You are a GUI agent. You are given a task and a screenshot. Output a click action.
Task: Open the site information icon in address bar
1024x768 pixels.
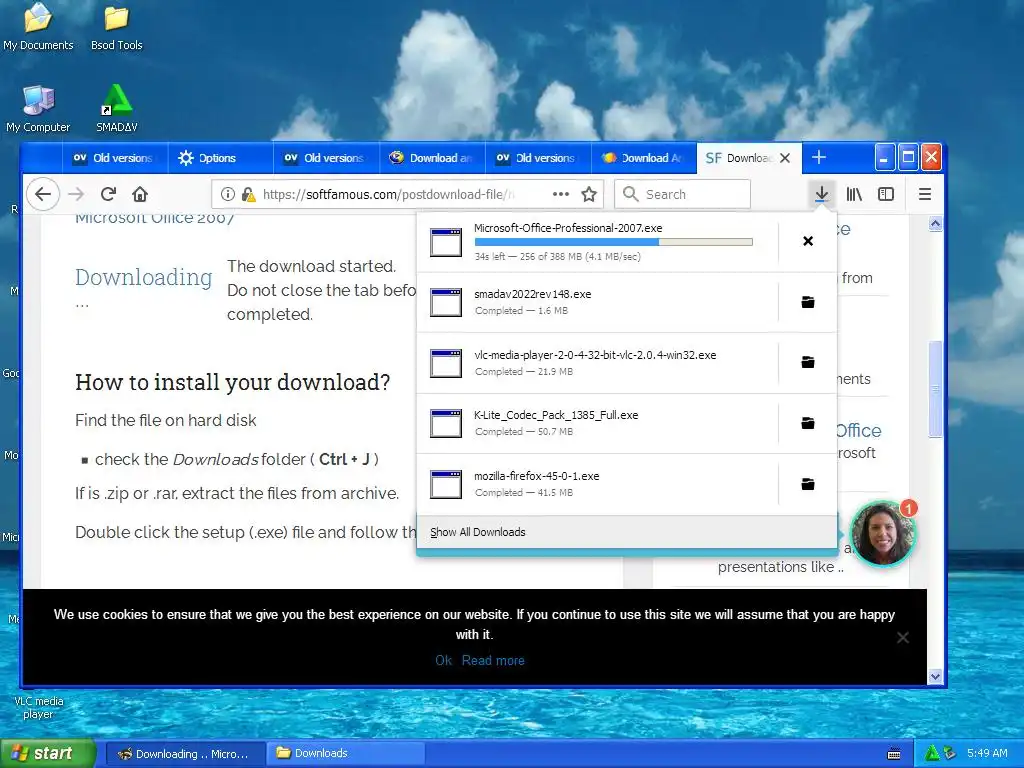pyautogui.click(x=227, y=194)
